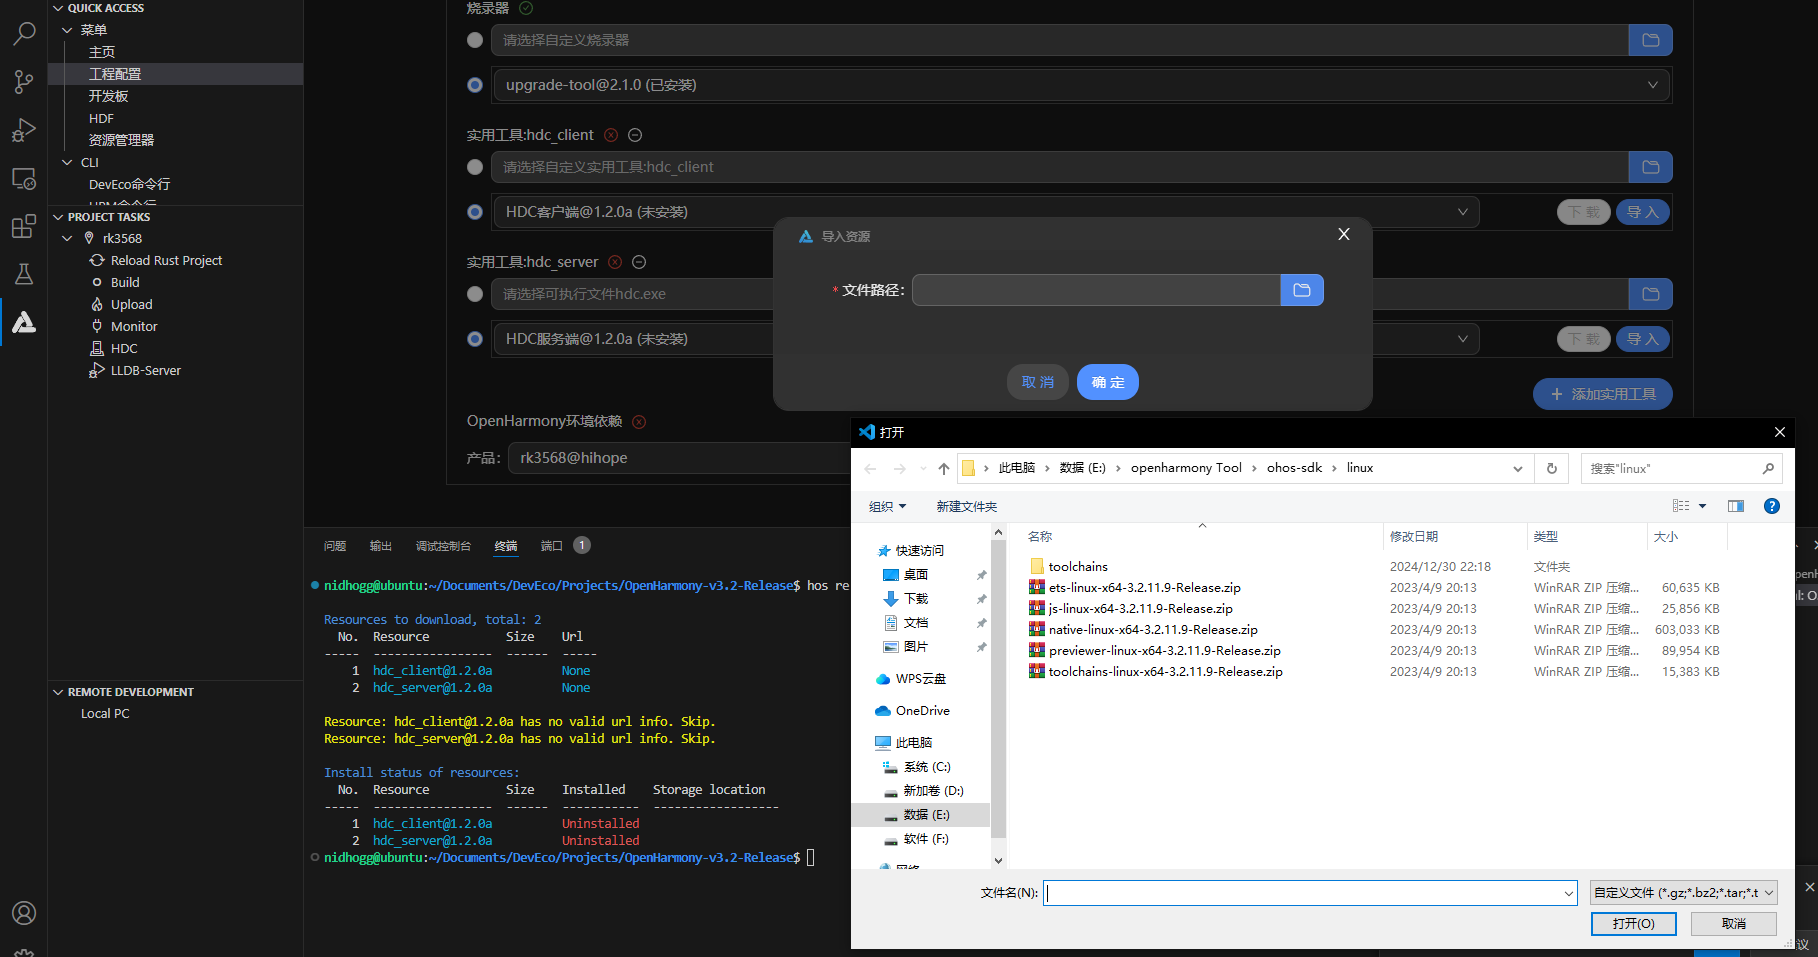This screenshot has width=1818, height=957.
Task: Open Extensions view in activity bar
Action: coord(24,227)
